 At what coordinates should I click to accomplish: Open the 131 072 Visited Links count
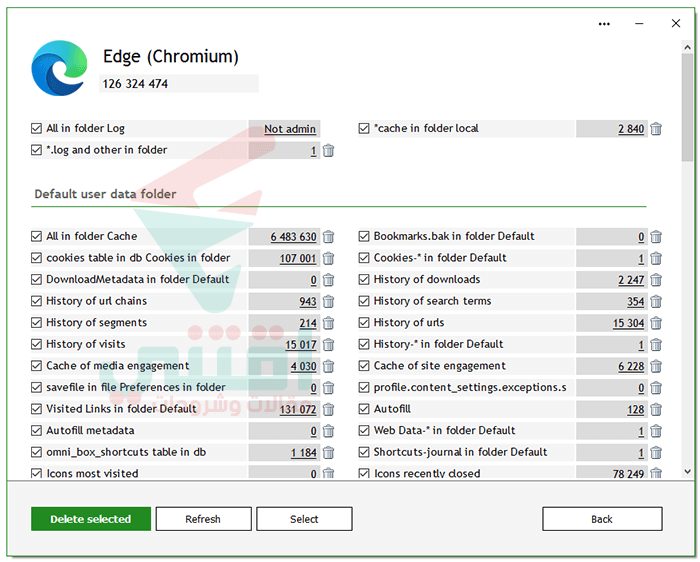pos(298,409)
